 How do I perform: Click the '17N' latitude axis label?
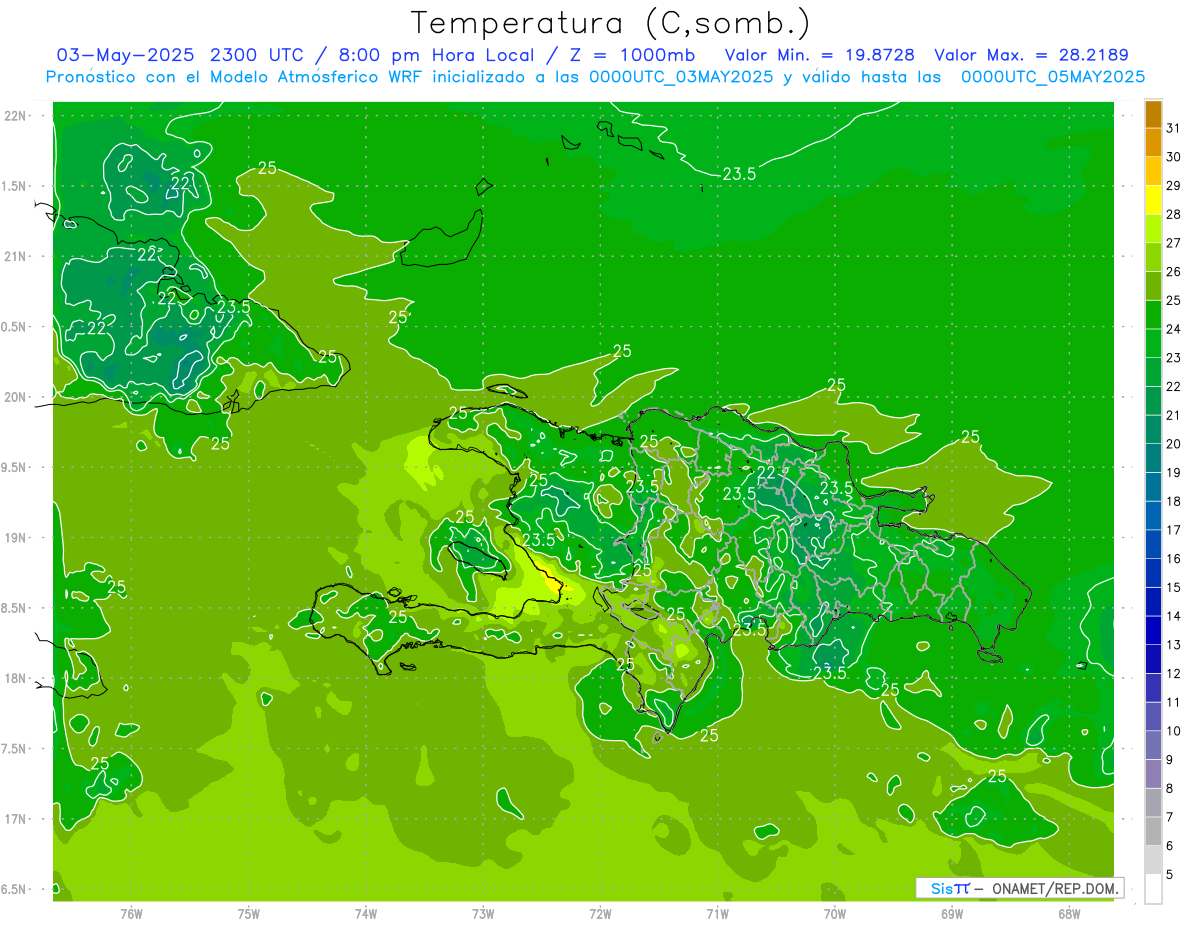click(x=15, y=819)
